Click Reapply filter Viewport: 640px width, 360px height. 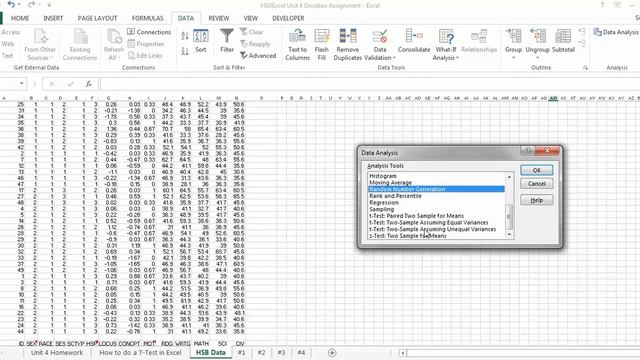(x=256, y=44)
